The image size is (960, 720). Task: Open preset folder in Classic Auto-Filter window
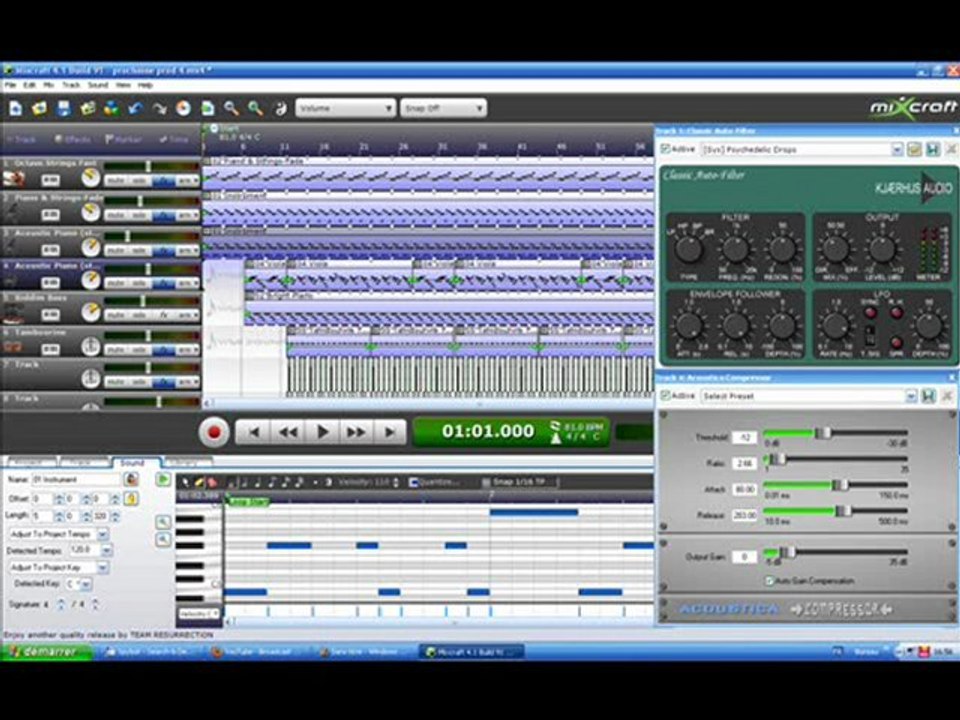click(x=914, y=149)
